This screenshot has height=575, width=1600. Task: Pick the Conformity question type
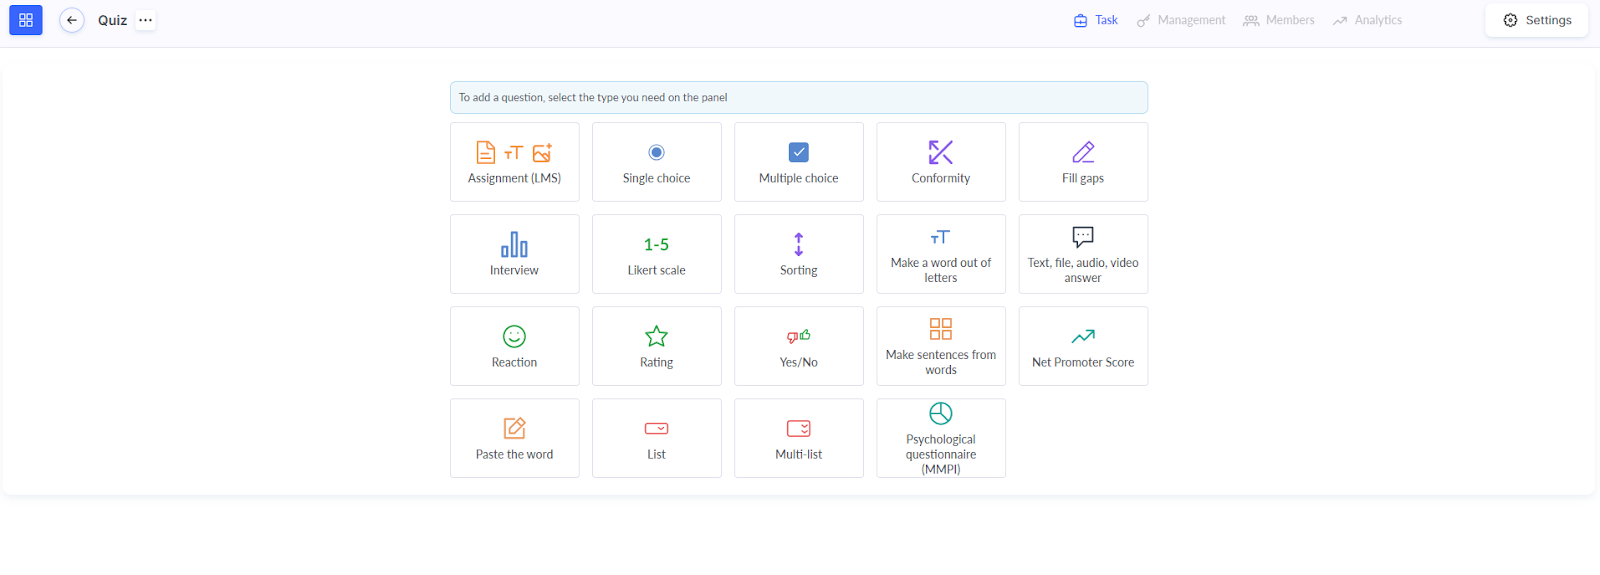coord(940,162)
